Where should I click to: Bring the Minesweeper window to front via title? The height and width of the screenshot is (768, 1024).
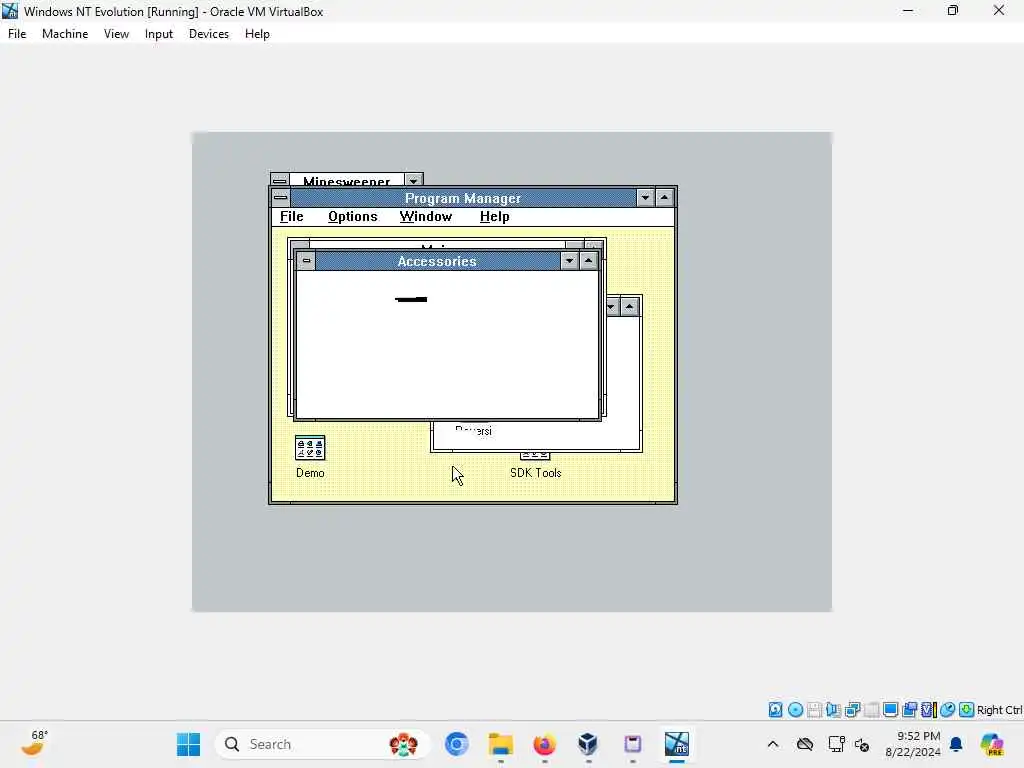[x=346, y=180]
